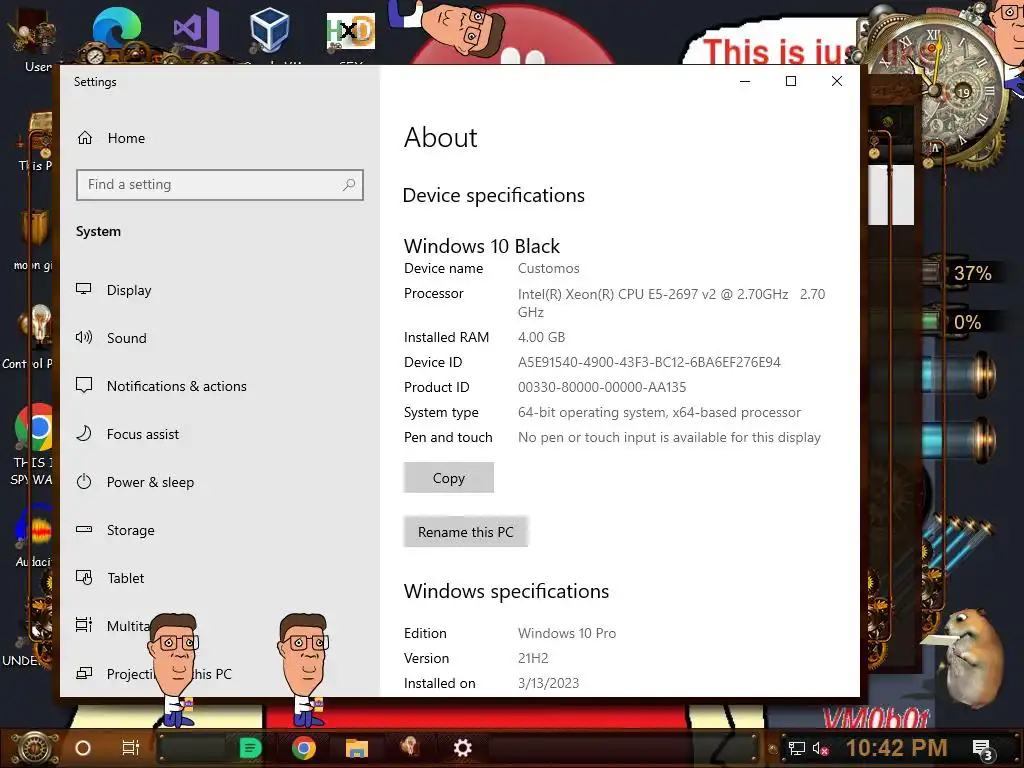Select the Product ID value 00330-80000-00000-AA135
Image resolution: width=1024 pixels, height=768 pixels.
click(x=601, y=387)
